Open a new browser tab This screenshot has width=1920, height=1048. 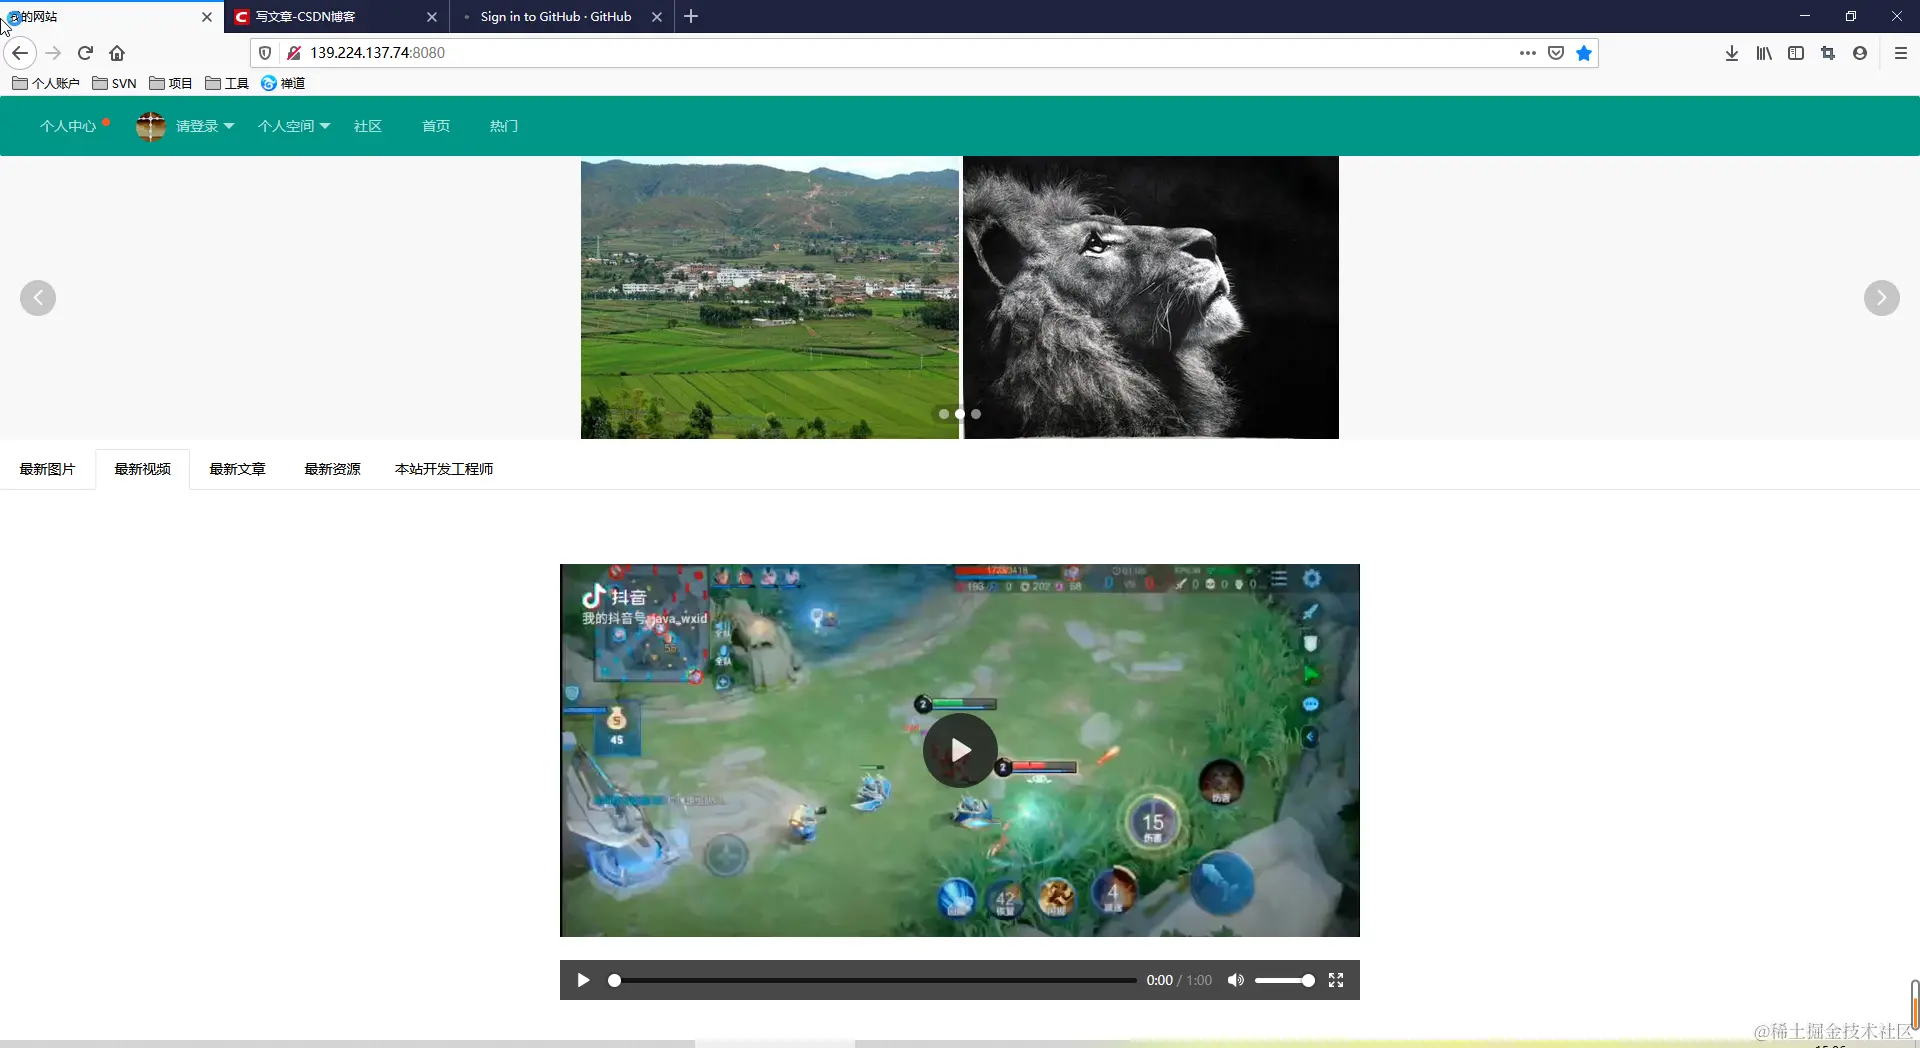(x=691, y=16)
